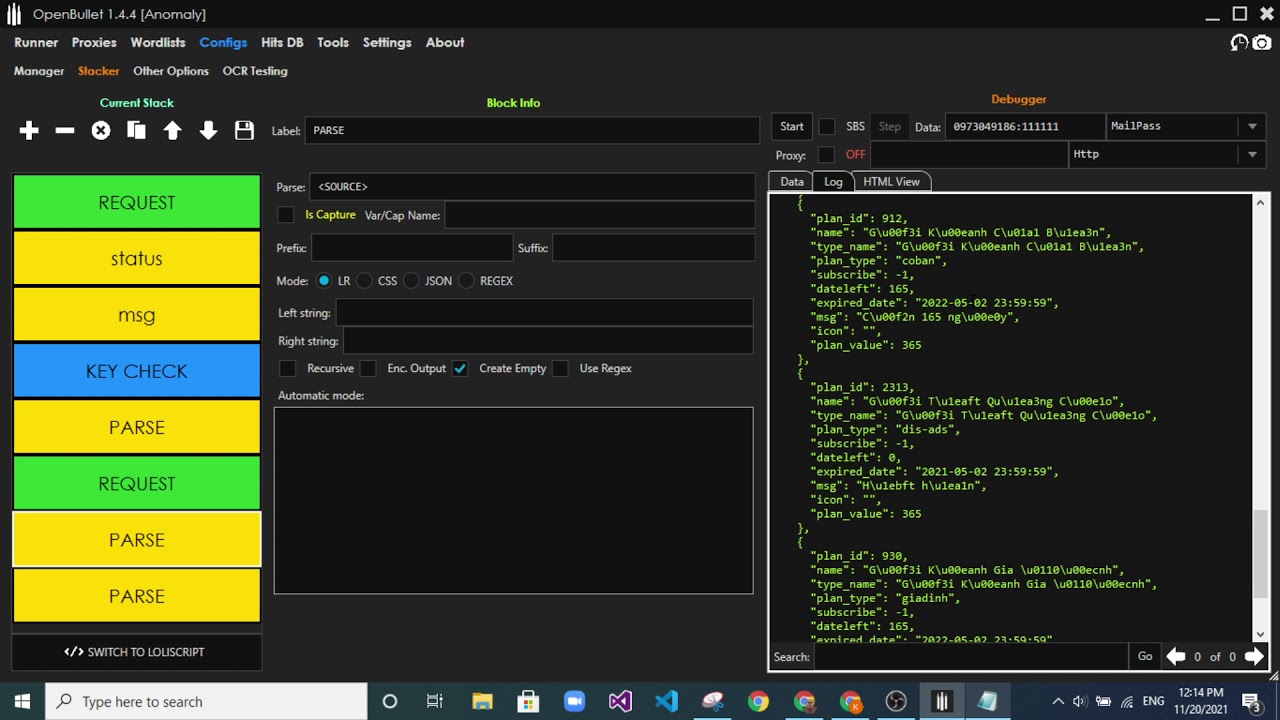Image resolution: width=1280 pixels, height=720 pixels.
Task: Click the camera screenshot icon in the title bar
Action: click(x=1263, y=42)
